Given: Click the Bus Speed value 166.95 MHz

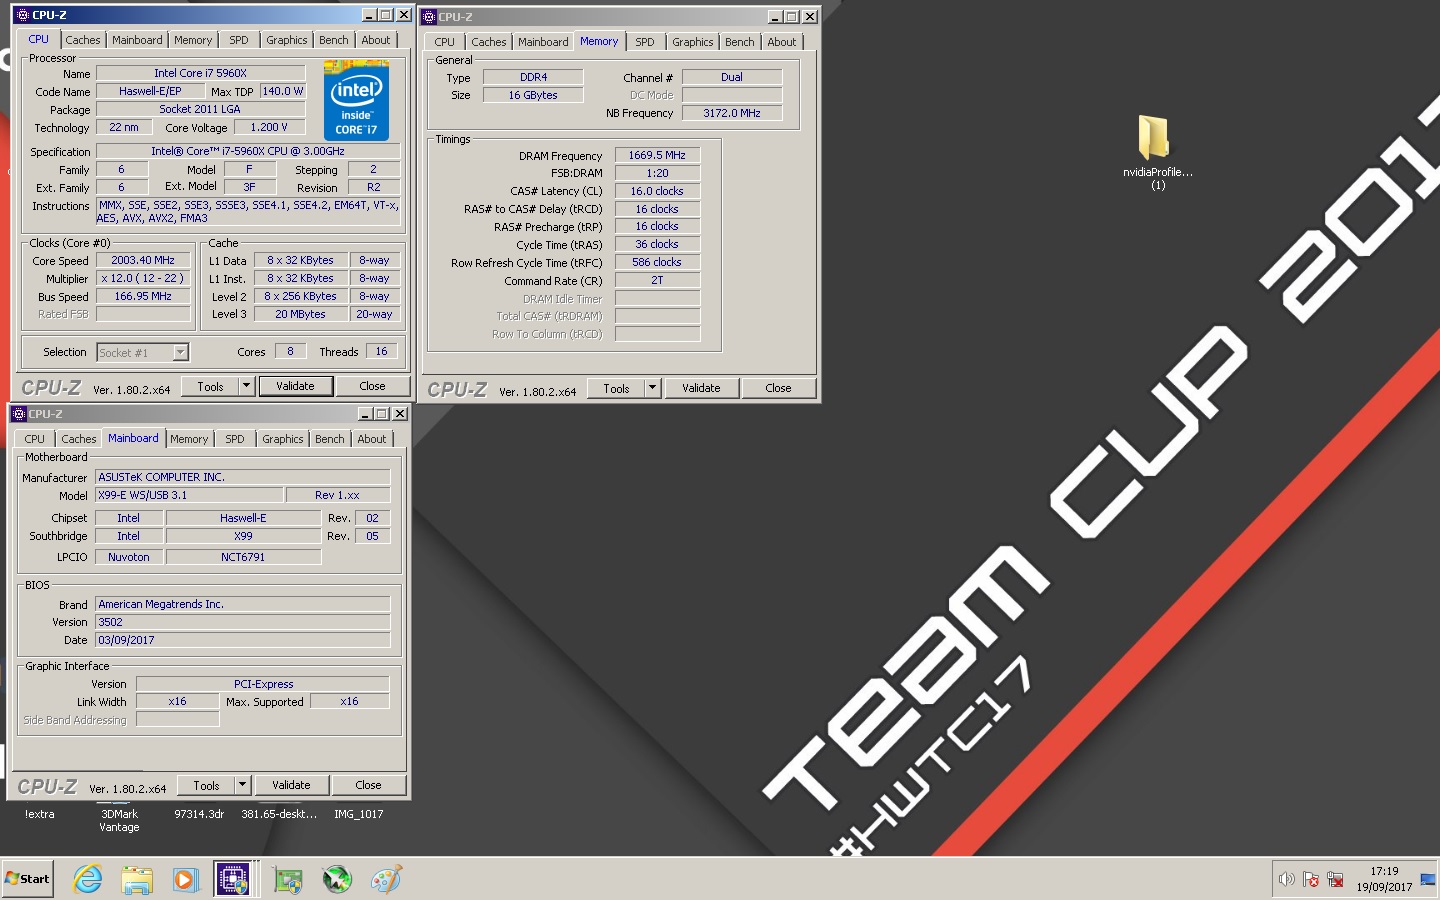Looking at the screenshot, I should tap(143, 296).
